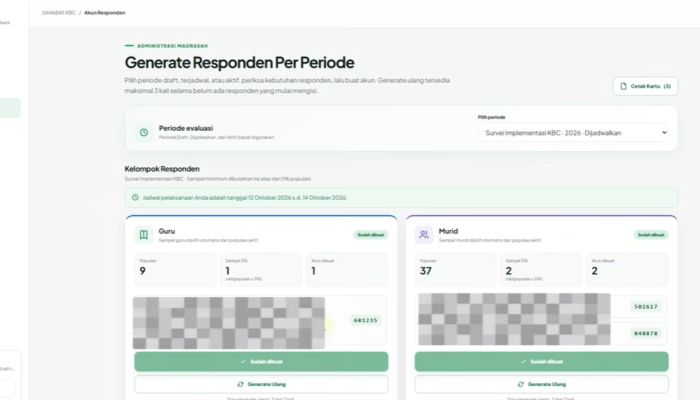Click the Murid account code 848878
Screen dimensions: 700x400
click(646, 333)
